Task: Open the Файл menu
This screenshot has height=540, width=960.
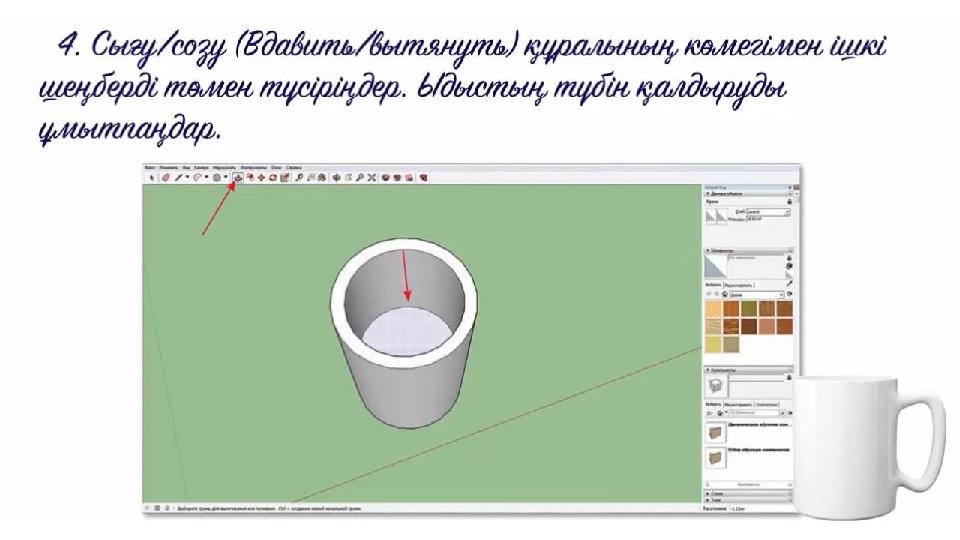Action: point(149,168)
